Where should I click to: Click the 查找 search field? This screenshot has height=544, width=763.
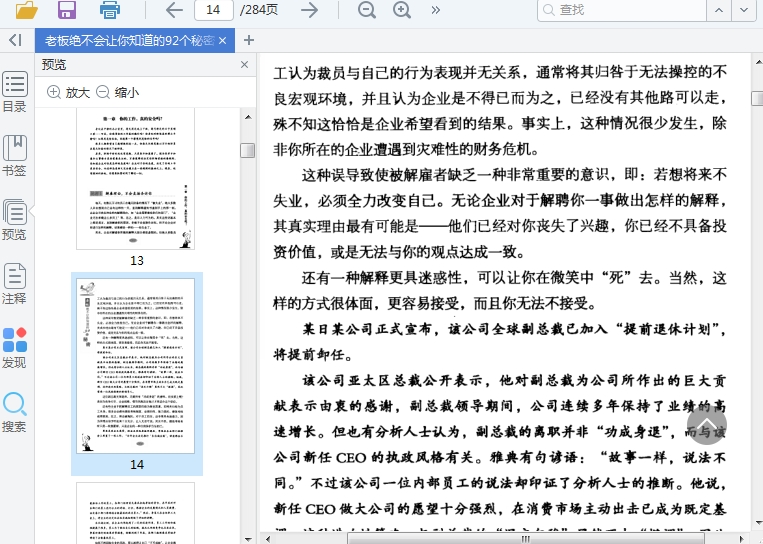coord(621,10)
